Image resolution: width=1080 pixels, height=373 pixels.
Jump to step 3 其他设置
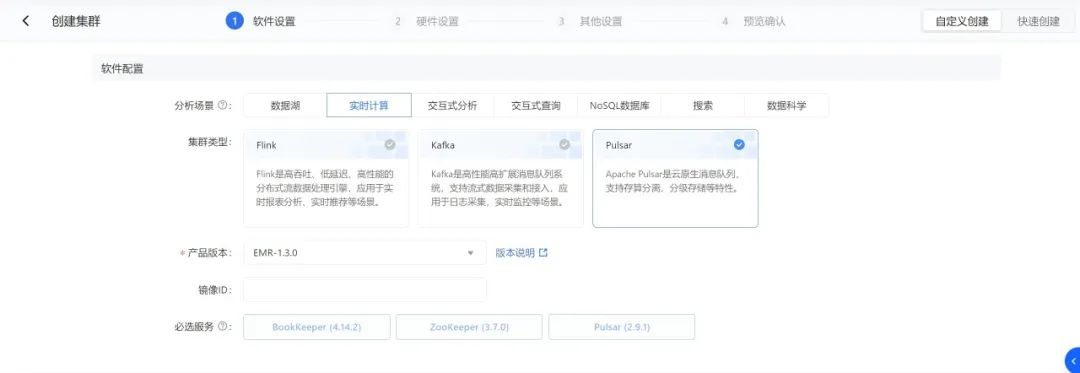click(590, 21)
